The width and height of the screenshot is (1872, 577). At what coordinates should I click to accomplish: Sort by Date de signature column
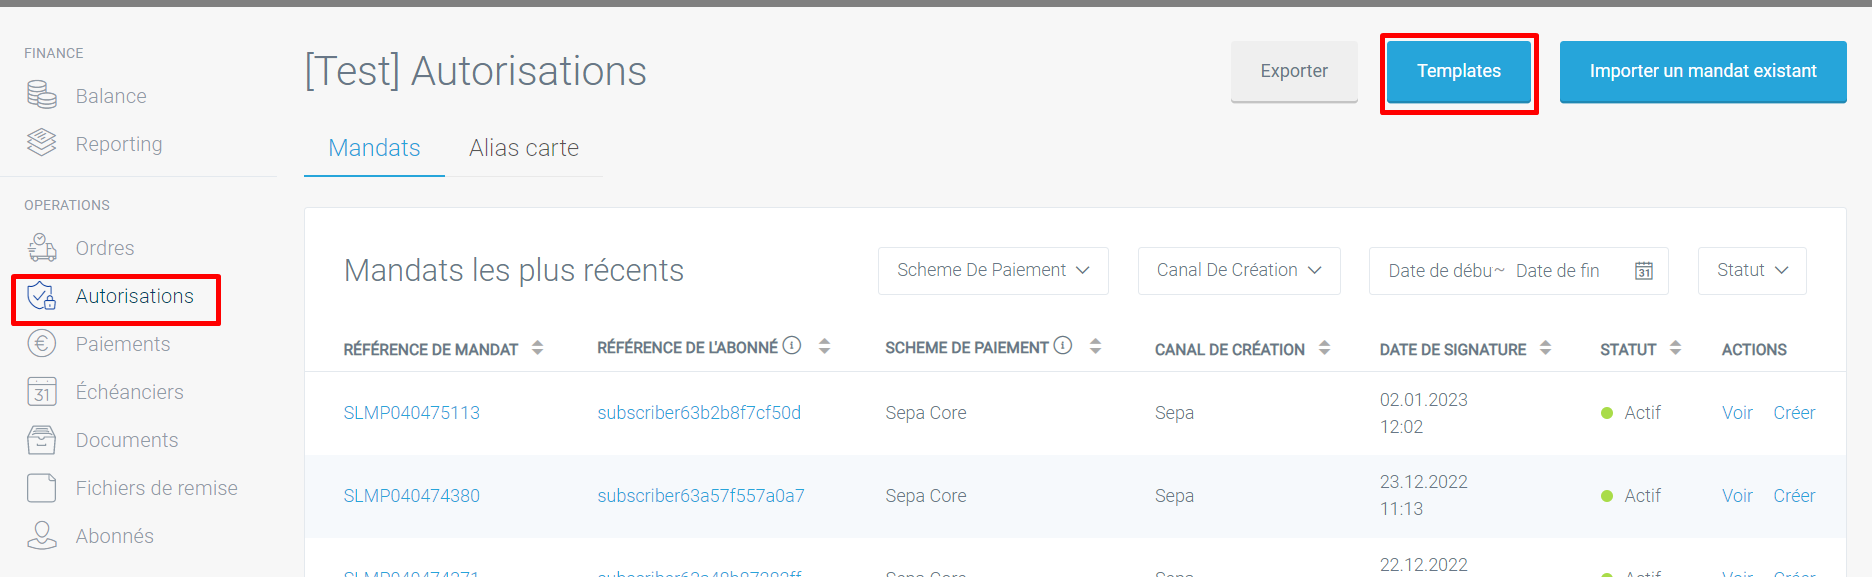pos(1545,347)
